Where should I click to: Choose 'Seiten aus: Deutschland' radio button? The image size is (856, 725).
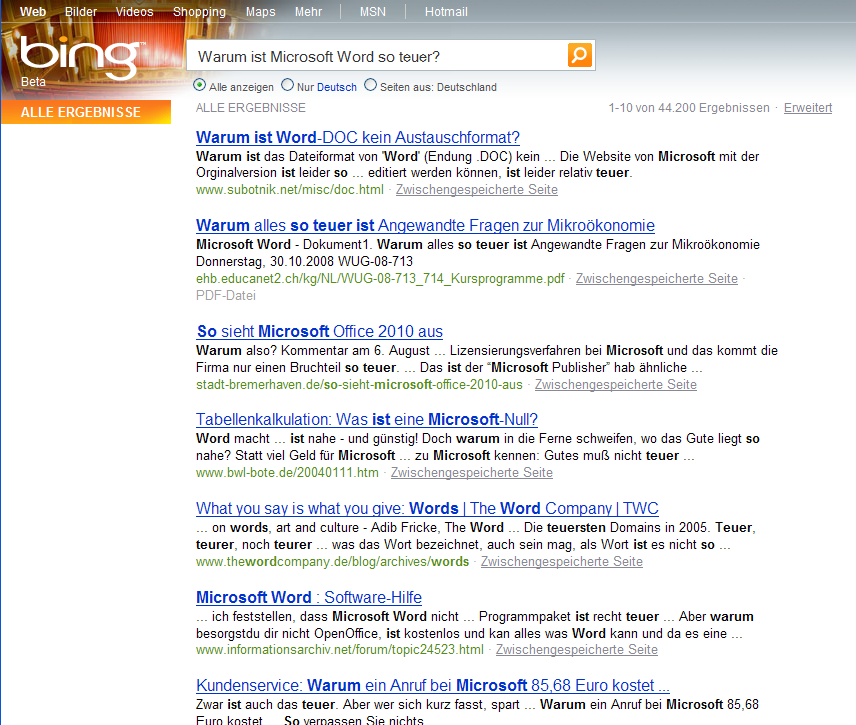tap(371, 86)
